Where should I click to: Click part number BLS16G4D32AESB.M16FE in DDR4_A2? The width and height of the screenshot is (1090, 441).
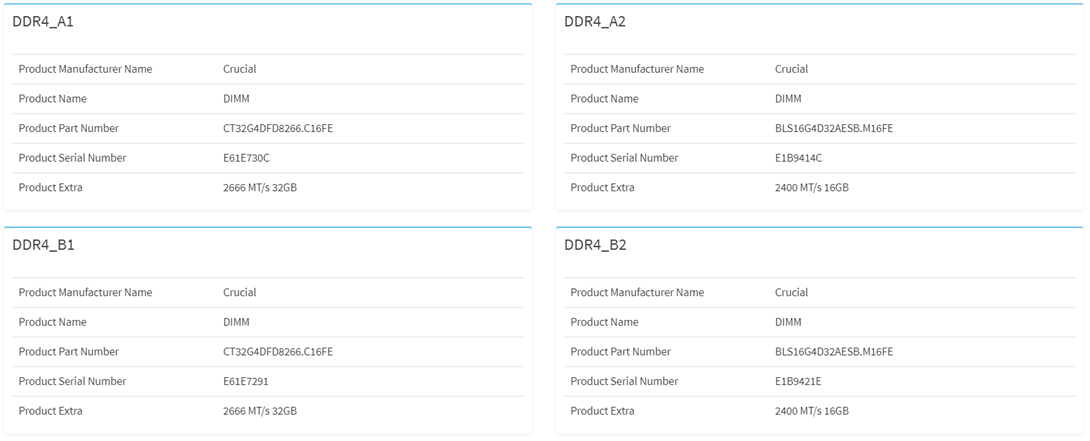point(833,128)
